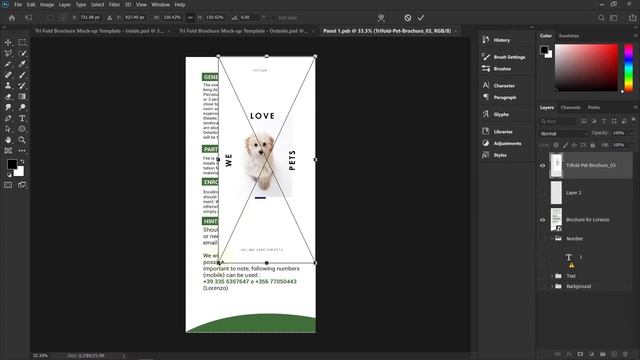
Task: Select the Eraser tool
Action: click(8, 96)
